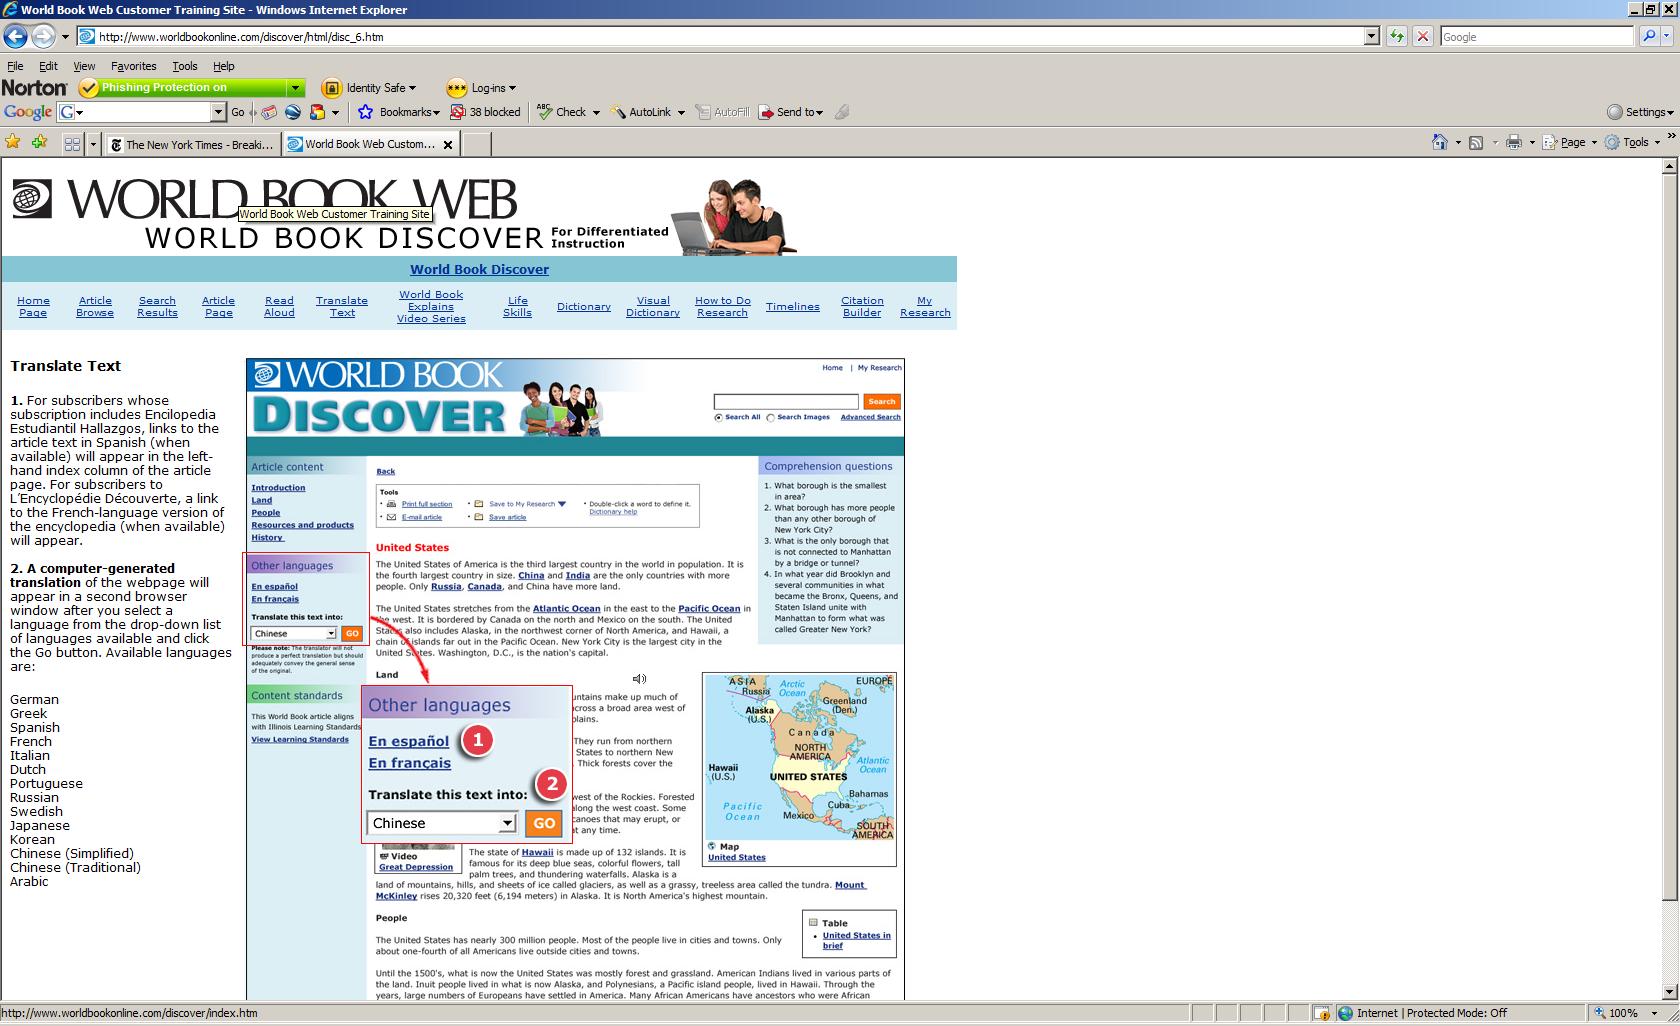Click the Google toolbar Settings button

pos(1639,112)
